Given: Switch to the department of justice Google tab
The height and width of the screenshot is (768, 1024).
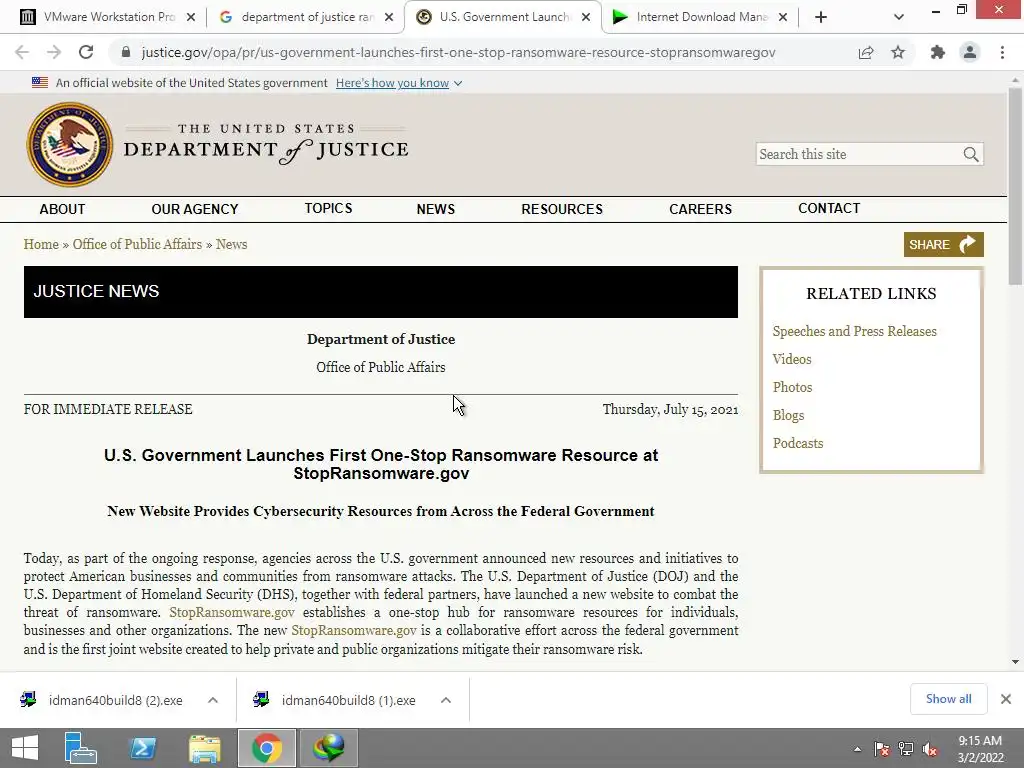Looking at the screenshot, I should [x=305, y=18].
